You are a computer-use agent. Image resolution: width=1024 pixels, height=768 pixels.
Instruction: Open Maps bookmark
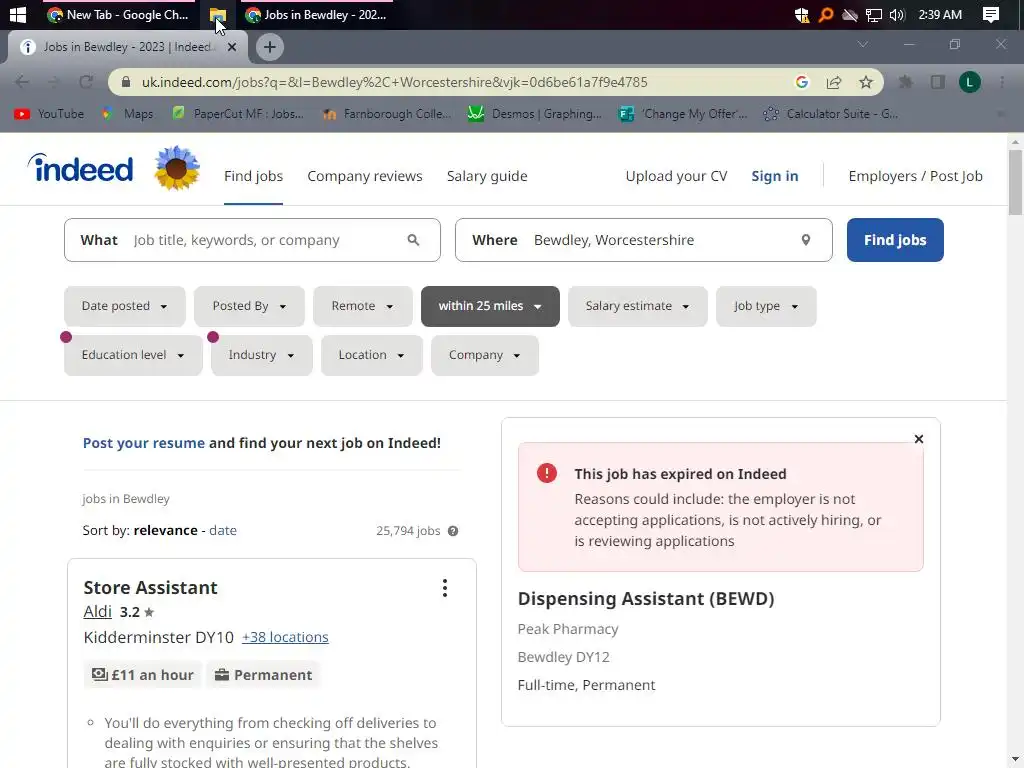(128, 114)
